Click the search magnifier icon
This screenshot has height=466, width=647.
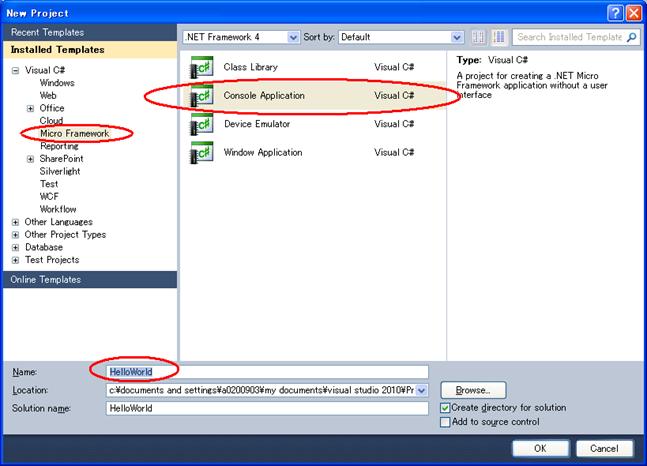tap(631, 37)
